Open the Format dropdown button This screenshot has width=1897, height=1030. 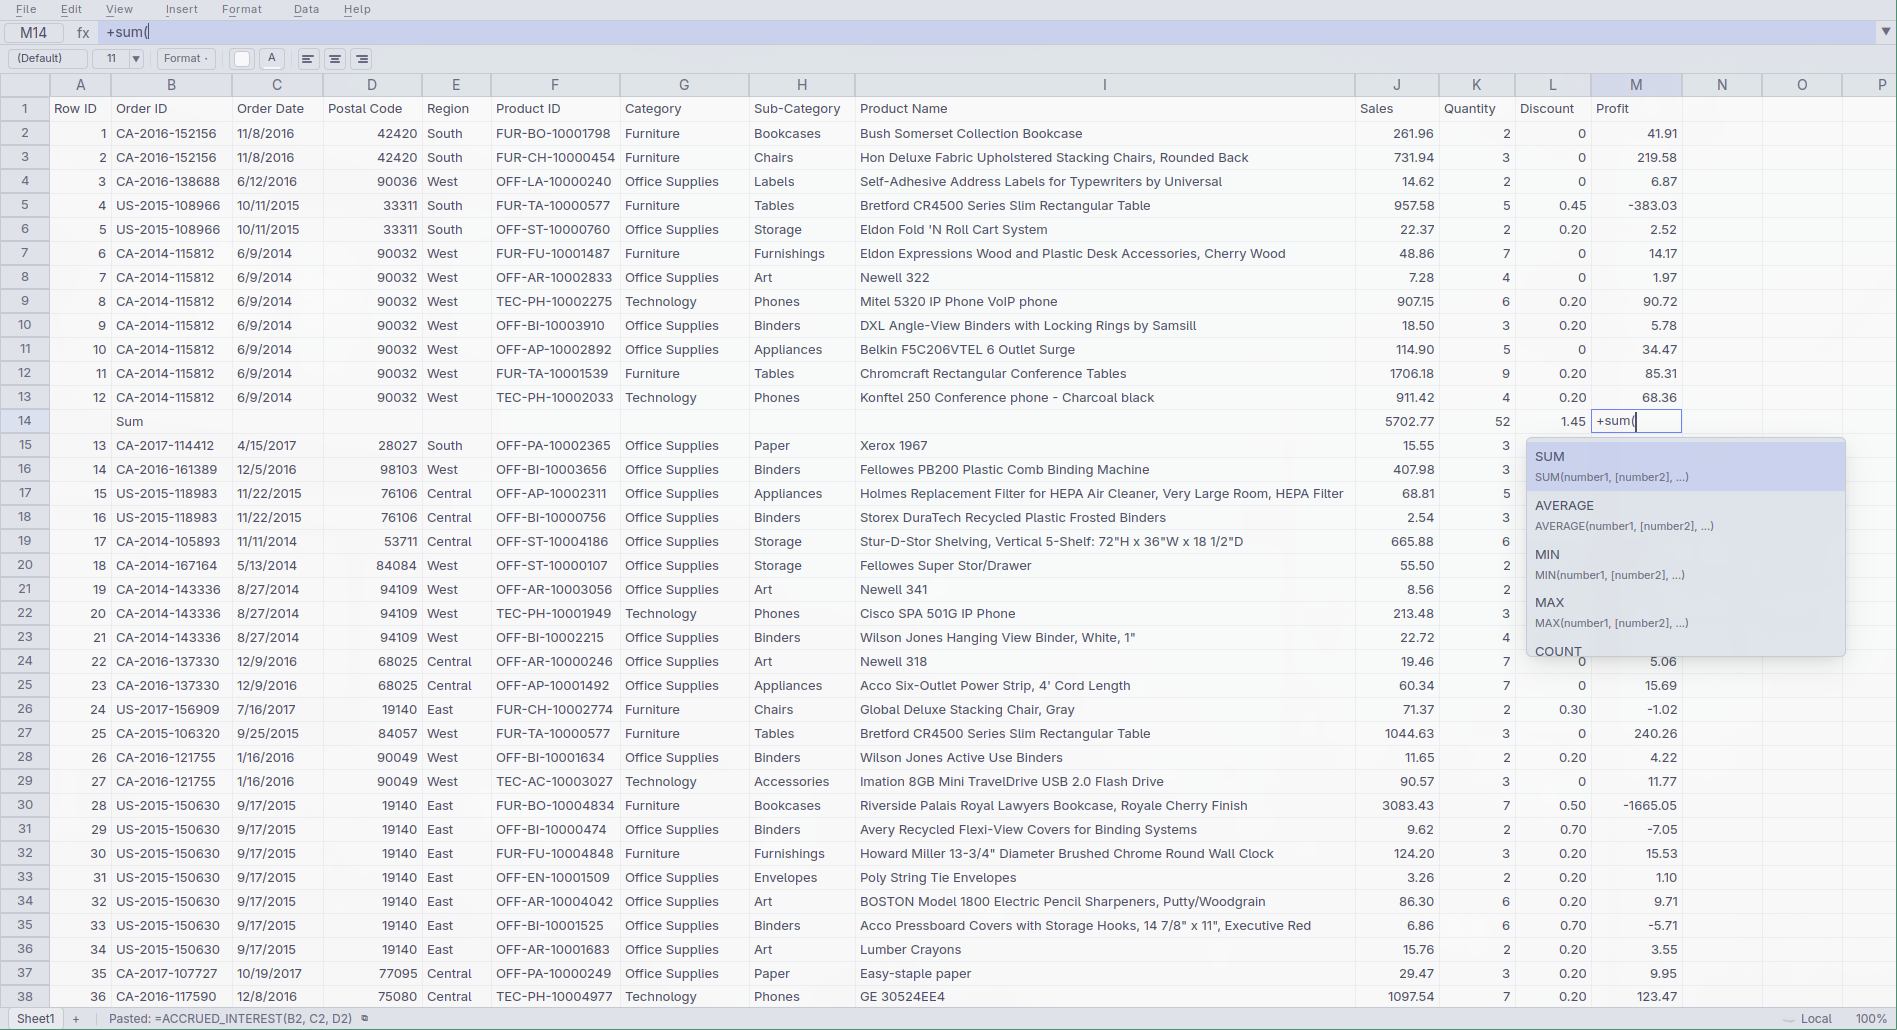(186, 59)
